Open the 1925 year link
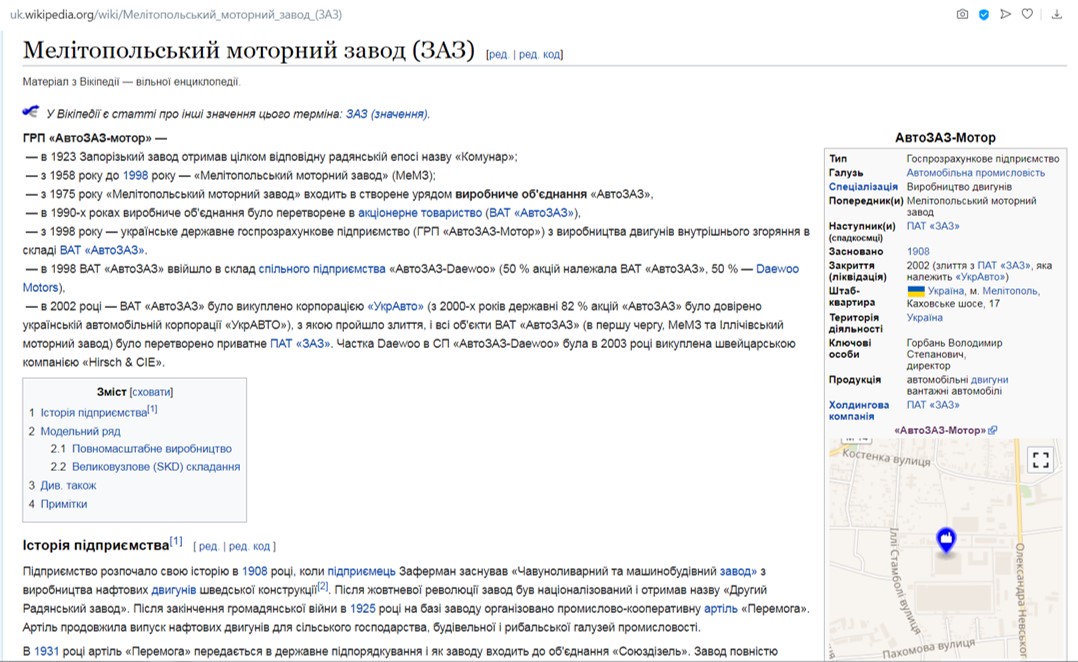Viewport: 1078px width, 662px height. pyautogui.click(x=362, y=608)
